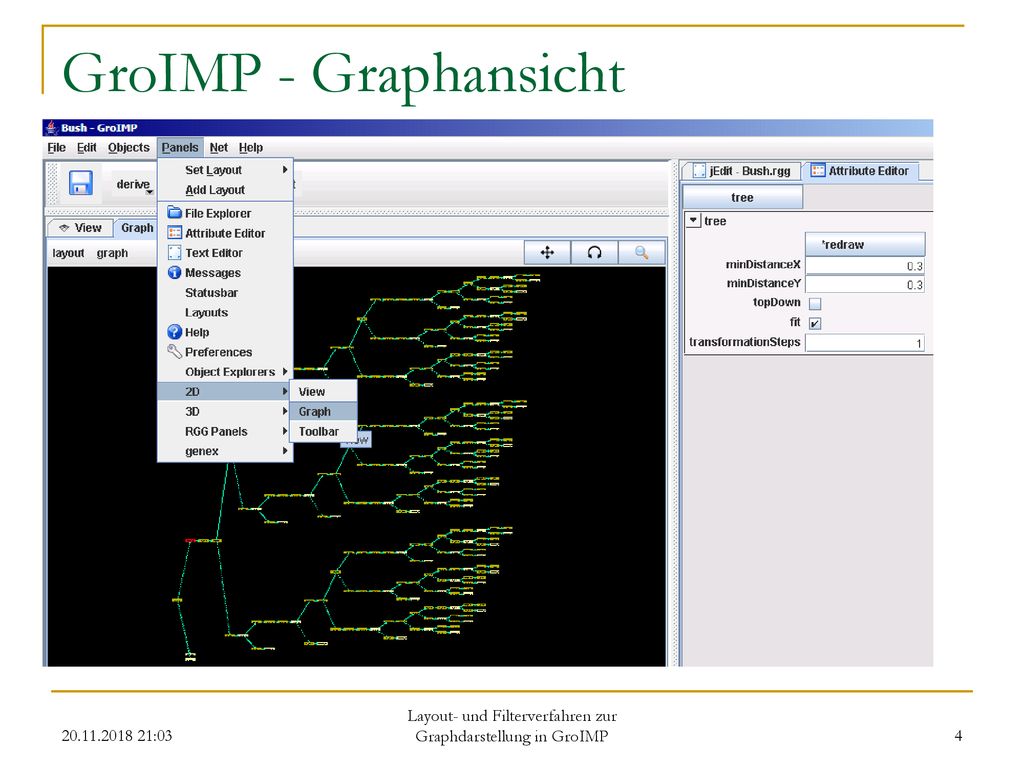Viewport: 1024px width, 768px height.
Task: Click the Panels menu bar item
Action: pyautogui.click(x=180, y=148)
